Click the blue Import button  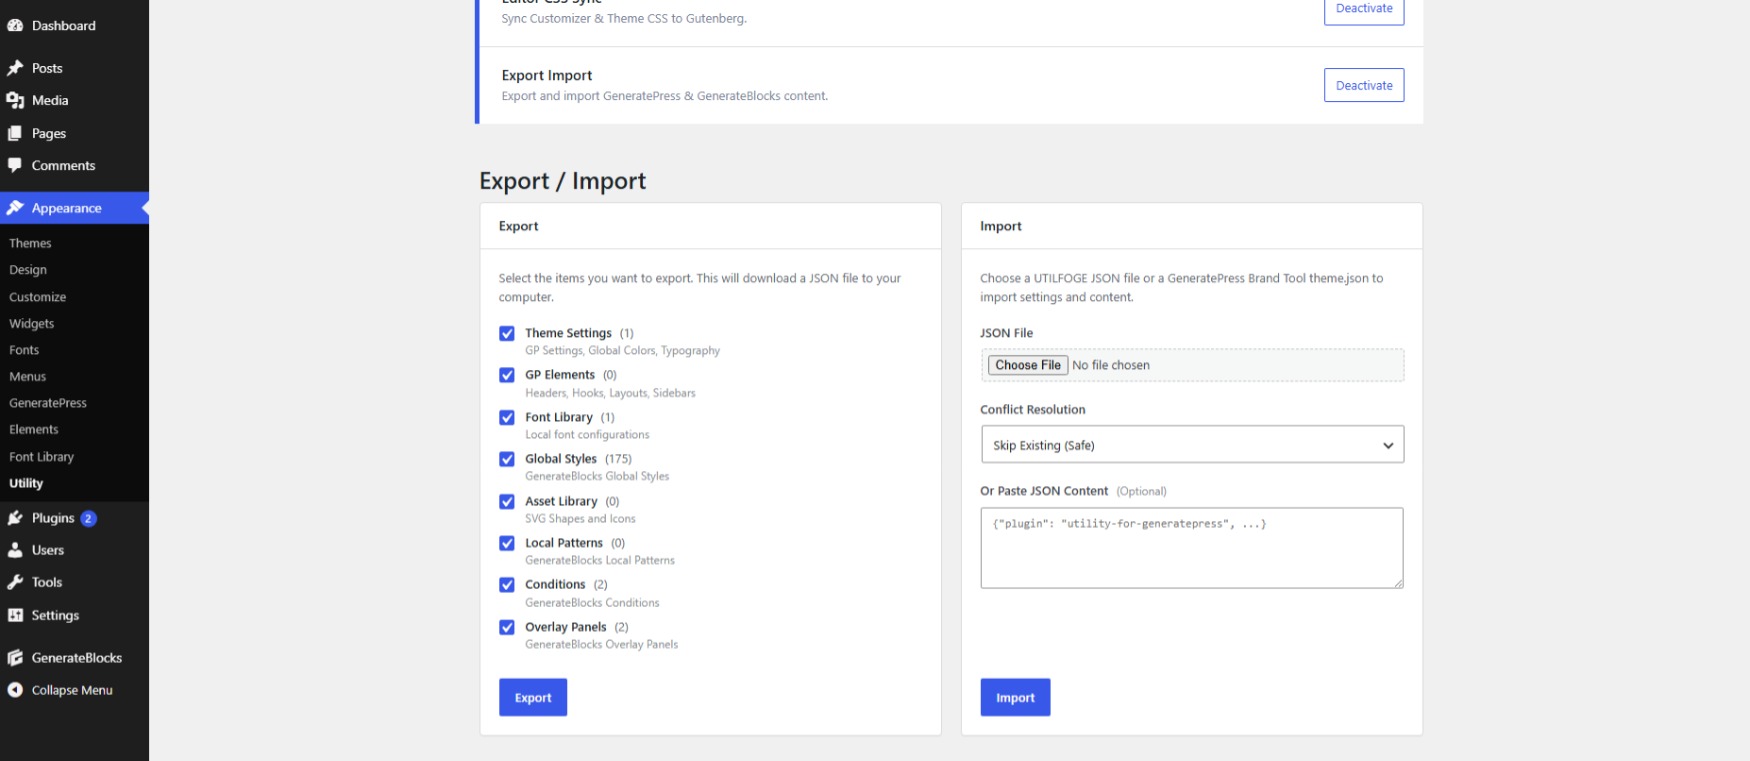[x=1015, y=698]
